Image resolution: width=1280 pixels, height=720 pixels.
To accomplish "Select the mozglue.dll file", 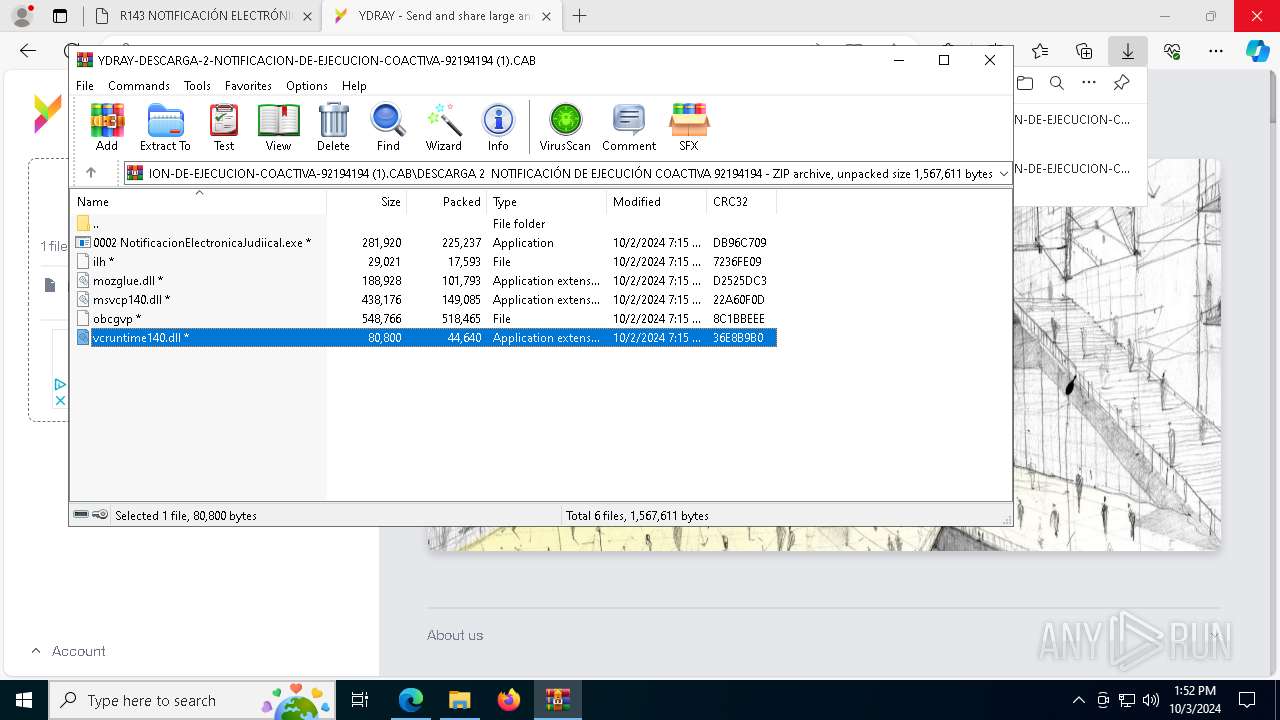I will 424,281.
